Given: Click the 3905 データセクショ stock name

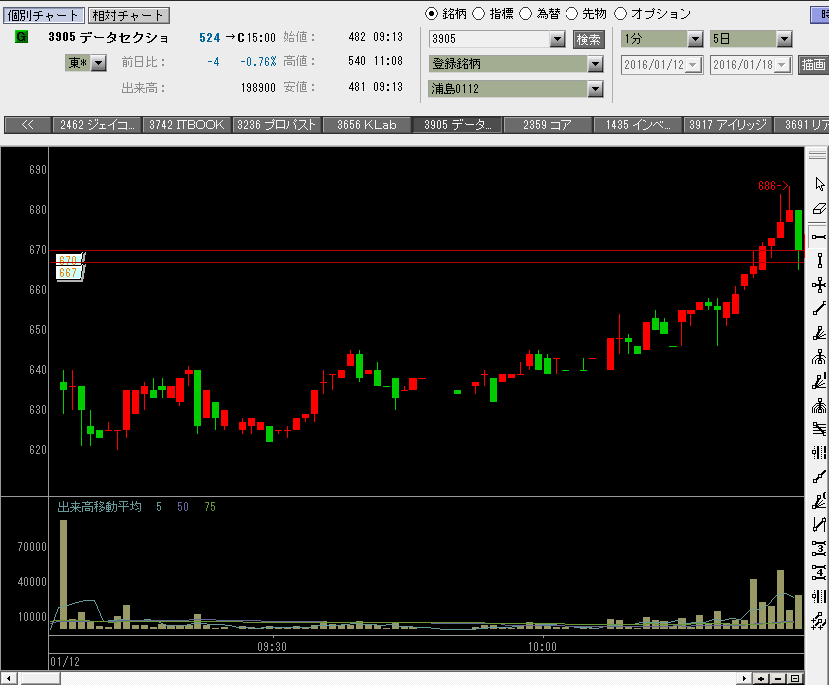Looking at the screenshot, I should pos(108,37).
